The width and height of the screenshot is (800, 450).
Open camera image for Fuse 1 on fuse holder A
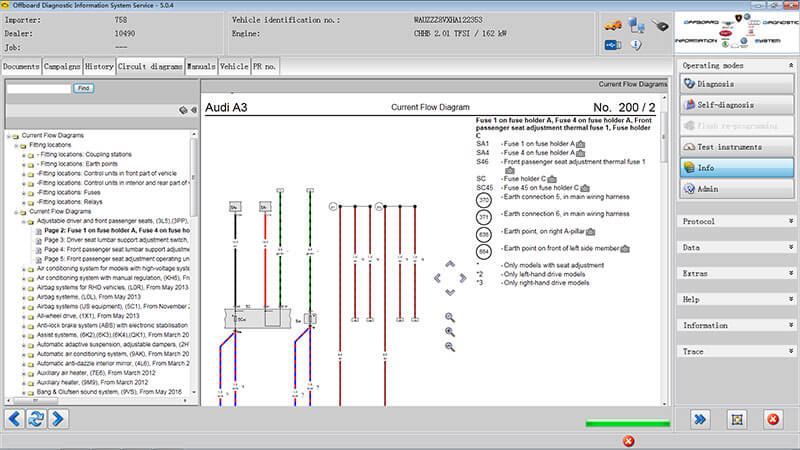[x=581, y=144]
